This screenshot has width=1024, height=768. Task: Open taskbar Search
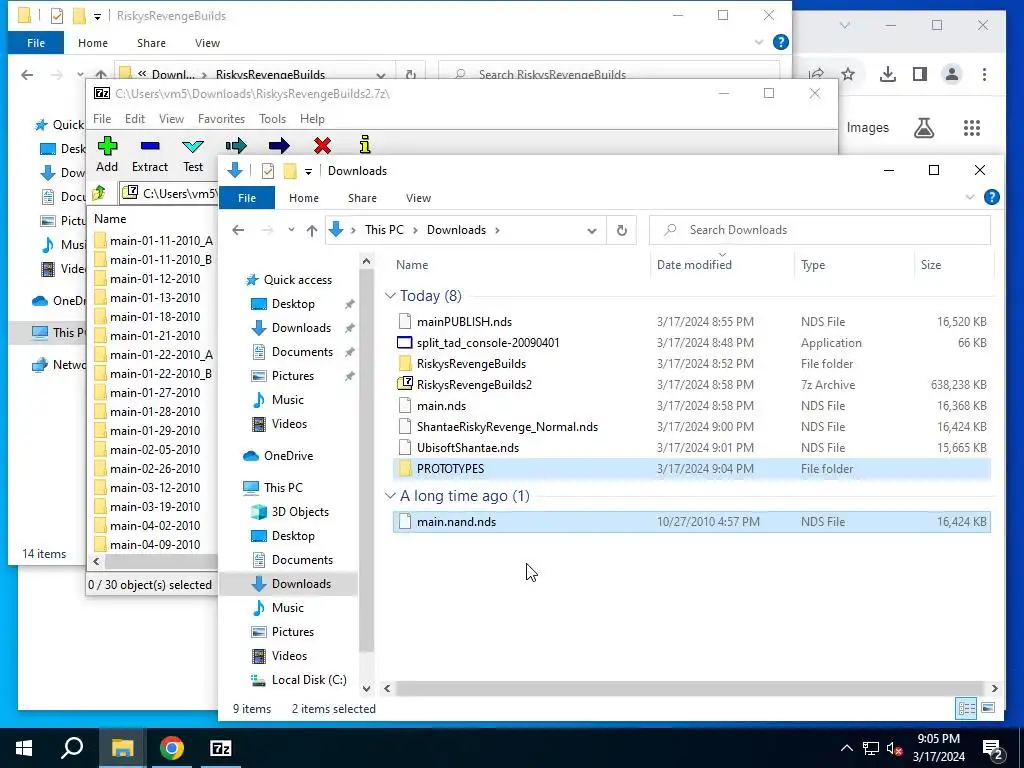[72, 748]
